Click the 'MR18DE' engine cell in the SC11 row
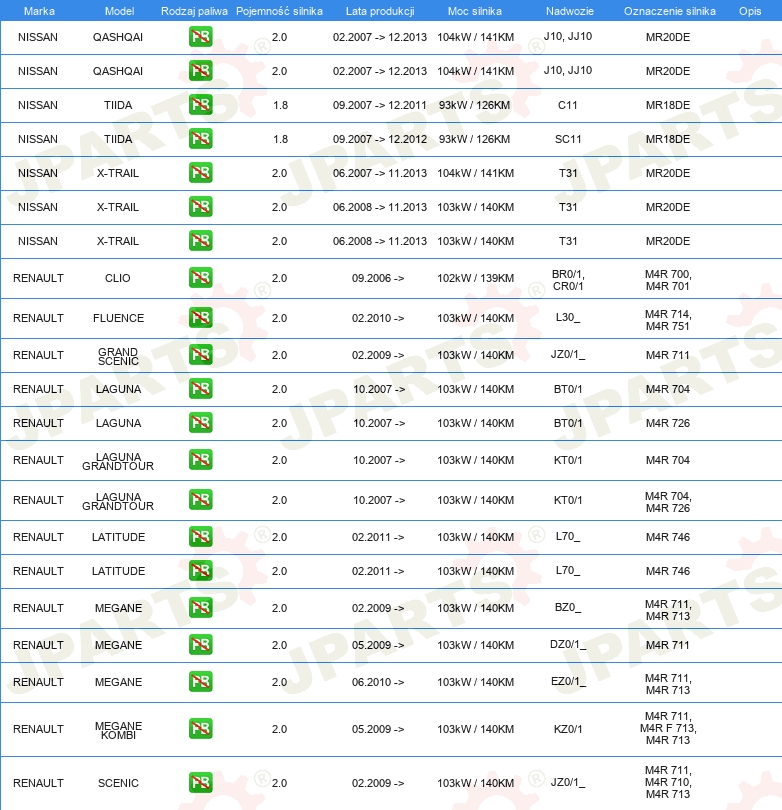The width and height of the screenshot is (782, 810). pos(668,139)
